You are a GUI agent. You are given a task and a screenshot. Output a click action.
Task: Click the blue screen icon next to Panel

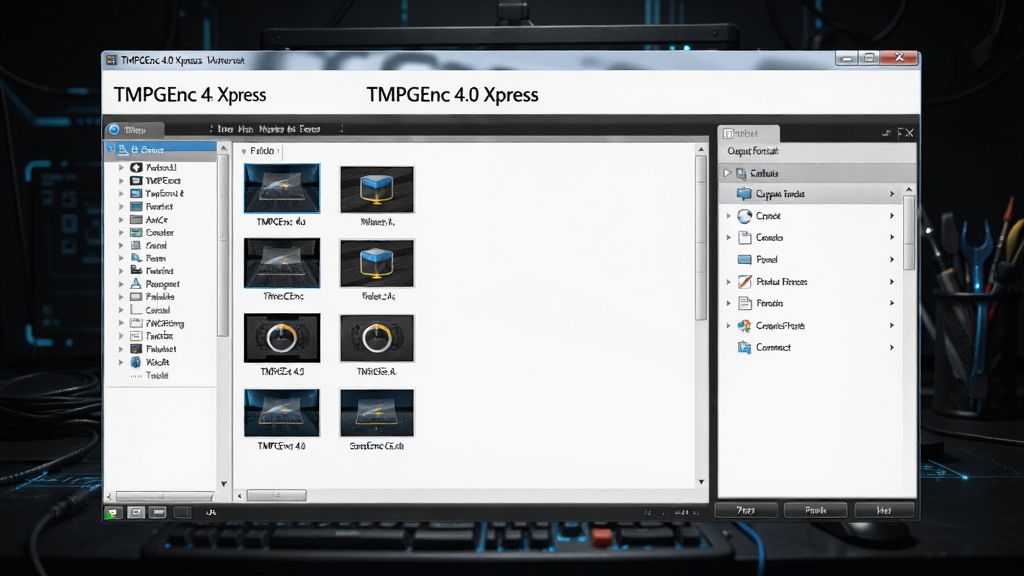click(744, 259)
